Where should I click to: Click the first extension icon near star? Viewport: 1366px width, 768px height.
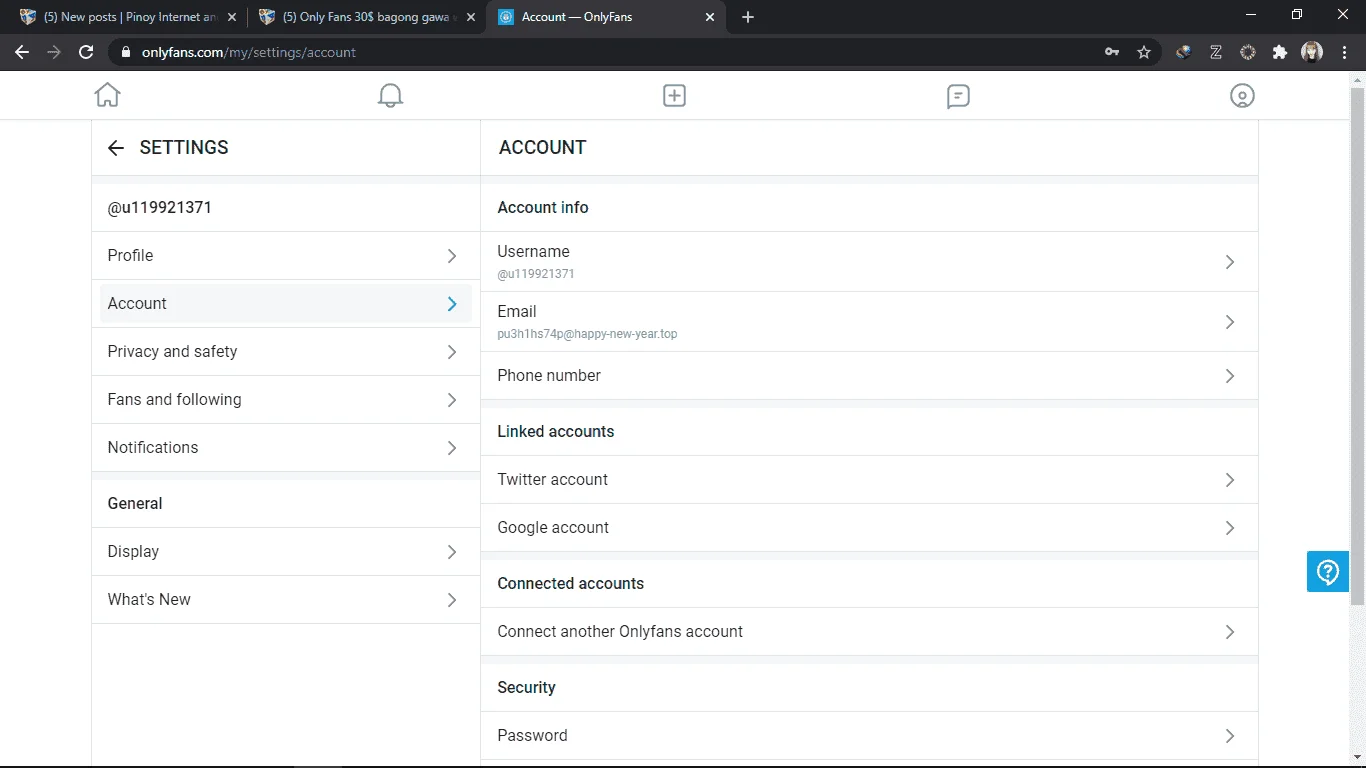tap(1184, 52)
